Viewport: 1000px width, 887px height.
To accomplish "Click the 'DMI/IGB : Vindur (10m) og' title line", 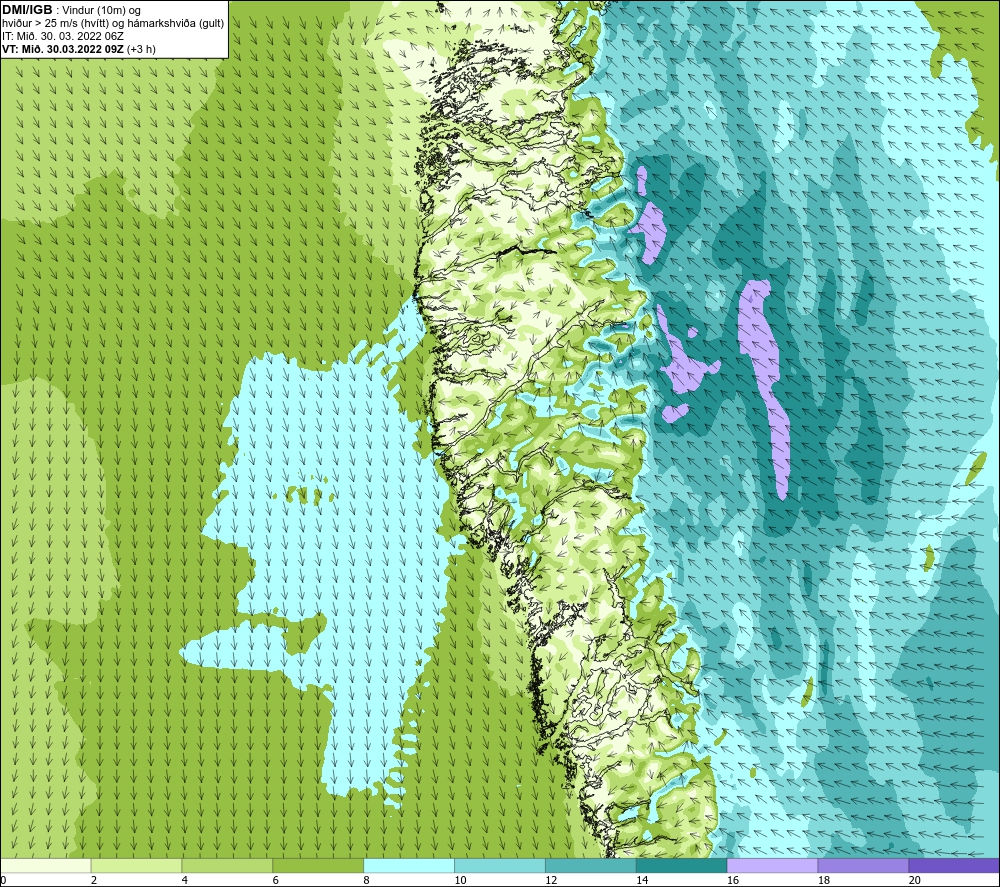I will tap(71, 10).
